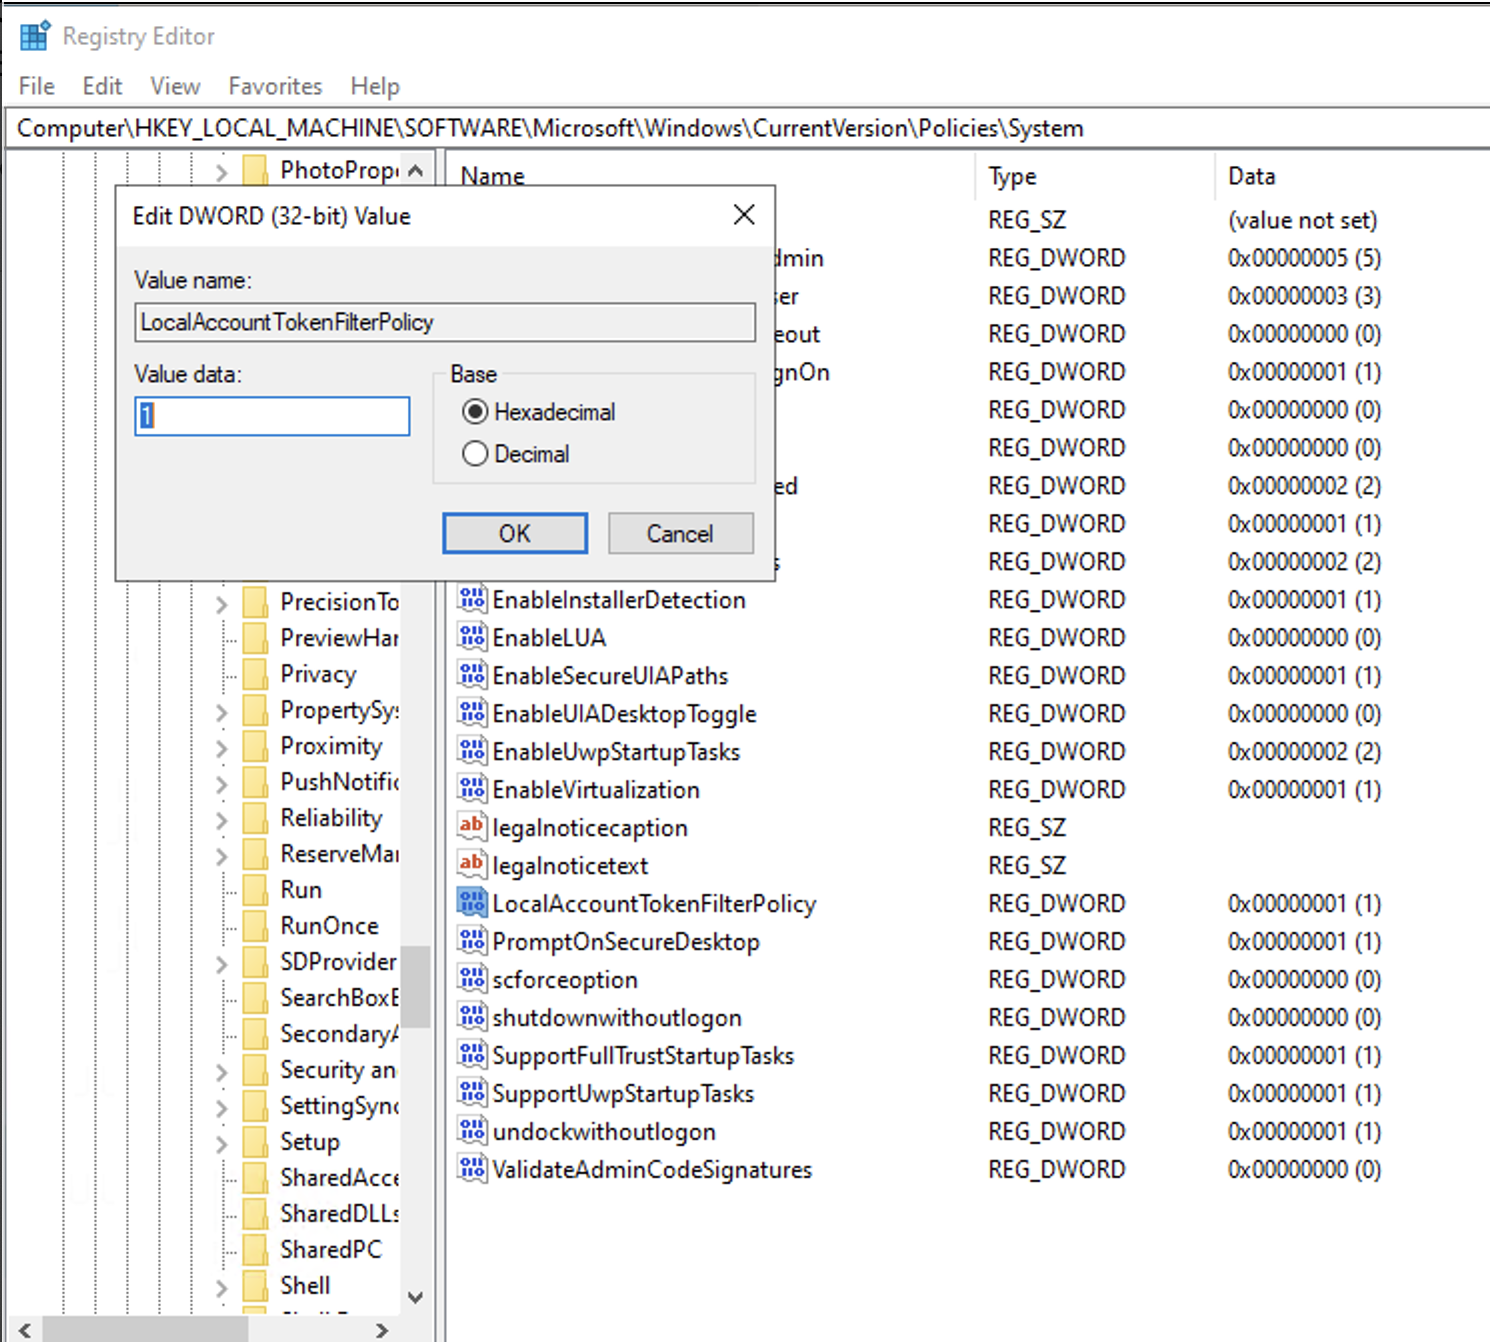Click the scforceoption value icon
This screenshot has height=1342, width=1490.
coord(472,979)
